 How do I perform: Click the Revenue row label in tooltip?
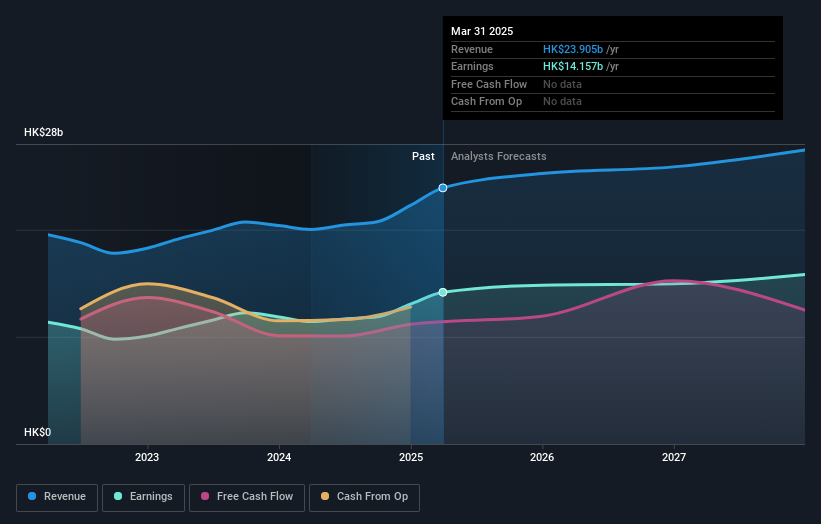472,49
